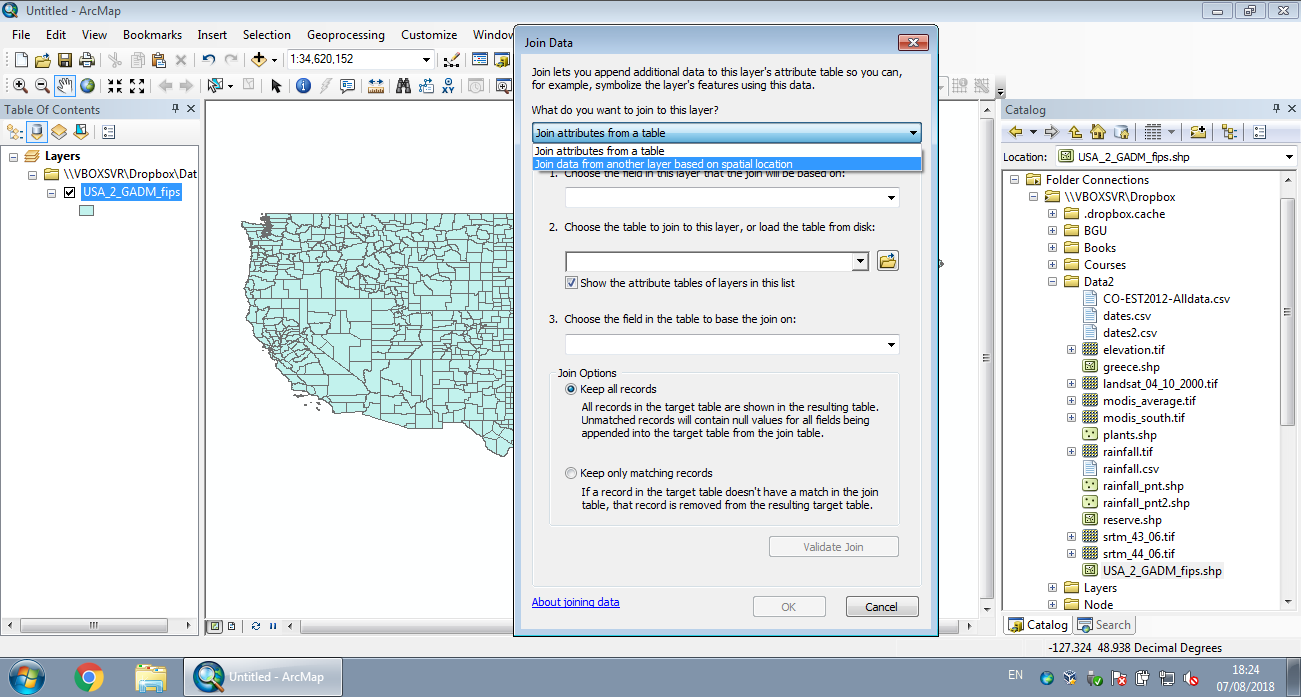Uncheck Show the attribute tables of layers
The width and height of the screenshot is (1301, 697).
coord(571,282)
